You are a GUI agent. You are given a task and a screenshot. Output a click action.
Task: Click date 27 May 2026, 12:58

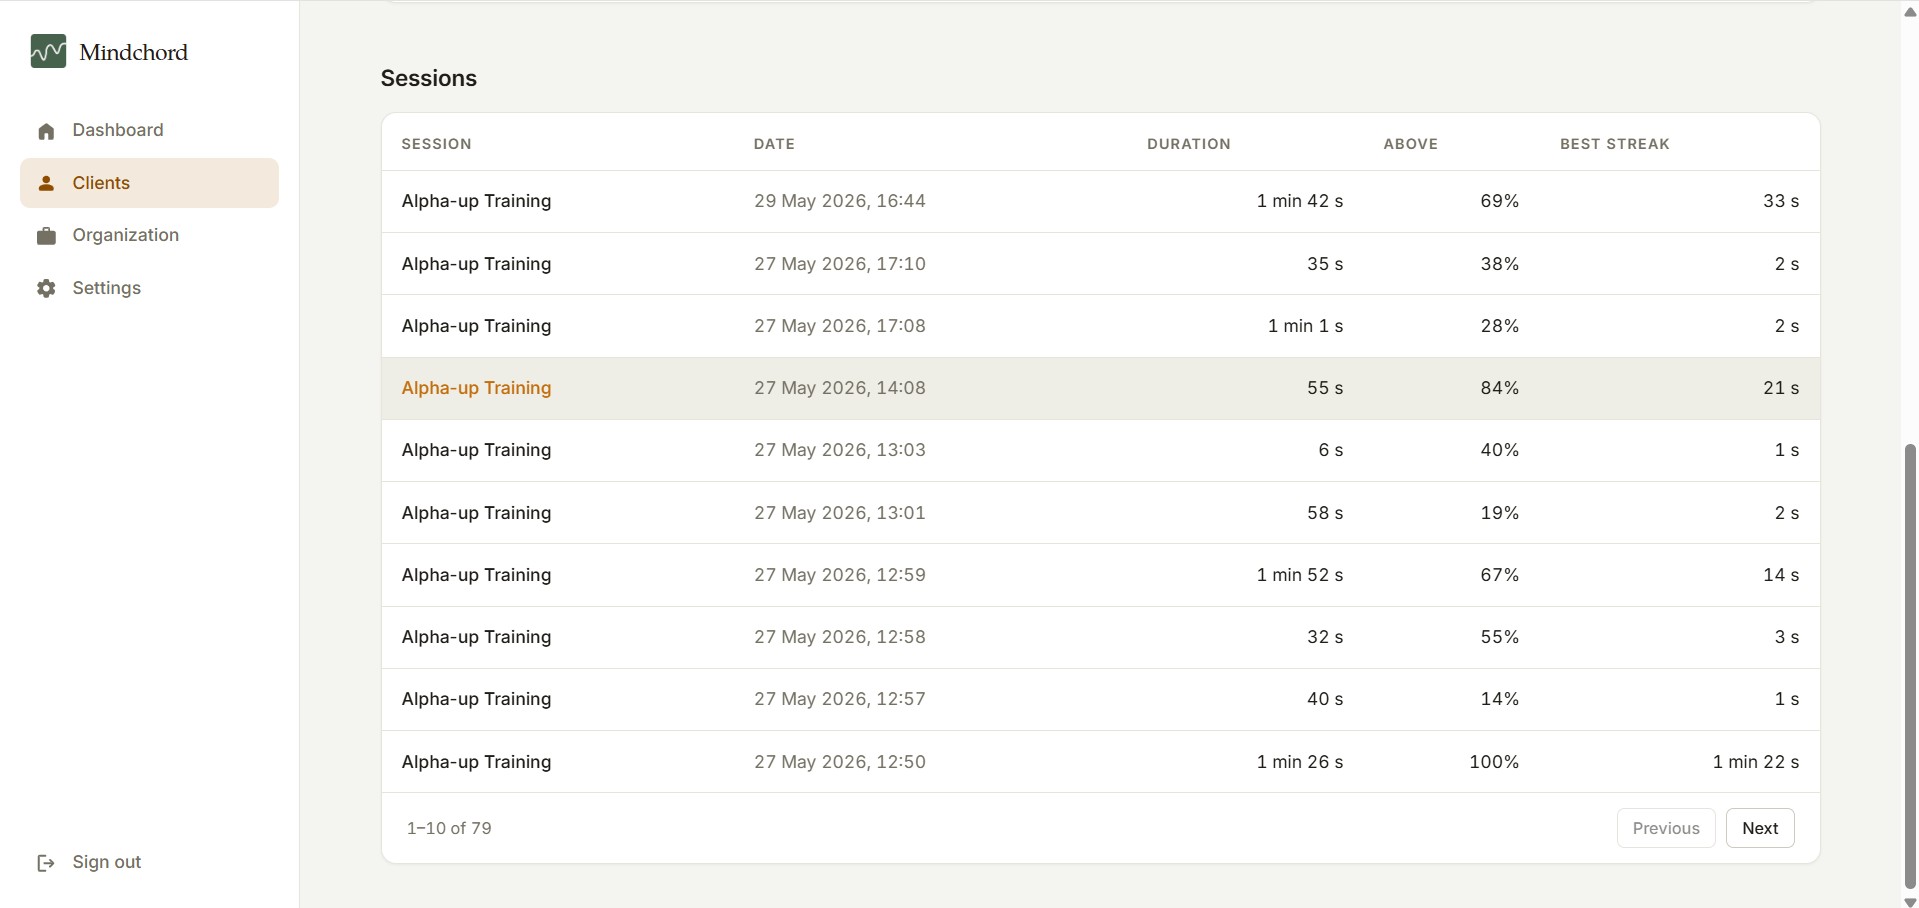pos(839,637)
